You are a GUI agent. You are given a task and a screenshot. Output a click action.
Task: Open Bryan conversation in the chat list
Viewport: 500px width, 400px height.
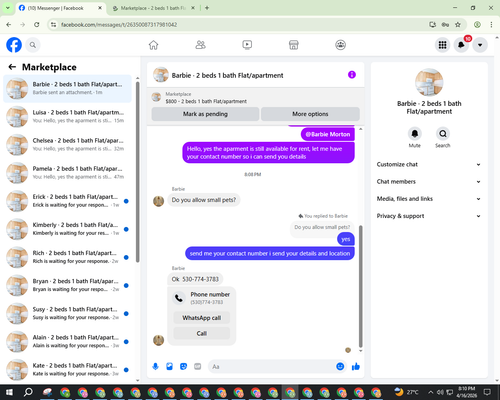click(x=67, y=285)
